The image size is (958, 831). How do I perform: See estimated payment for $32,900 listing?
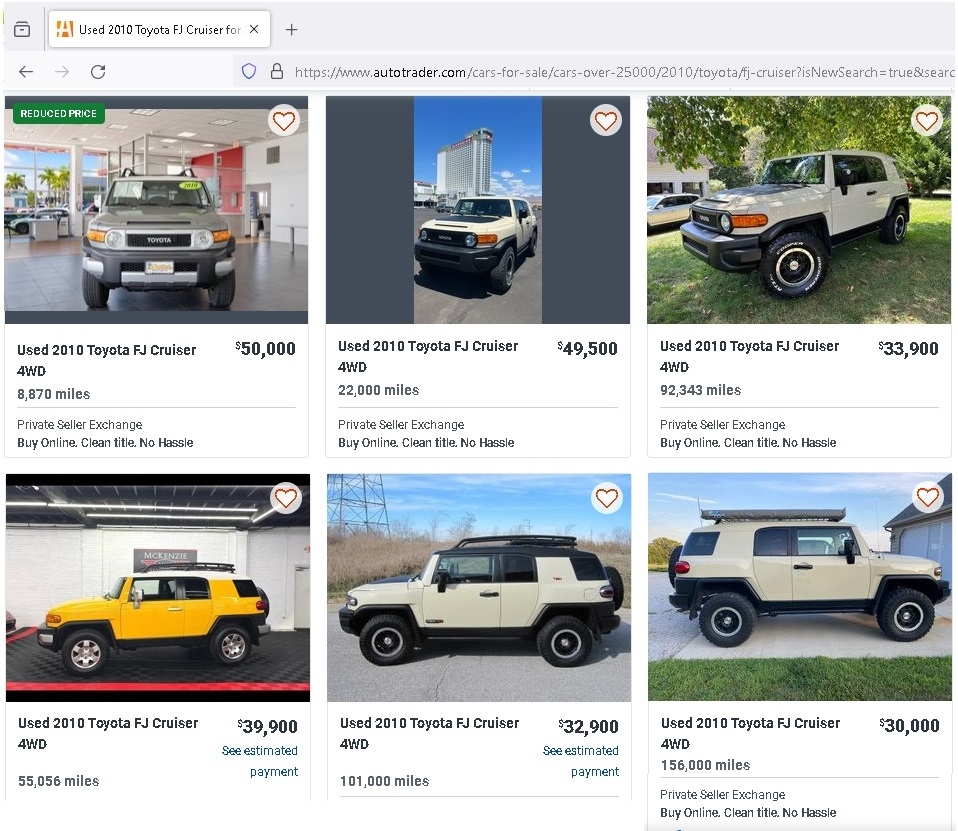pos(581,761)
